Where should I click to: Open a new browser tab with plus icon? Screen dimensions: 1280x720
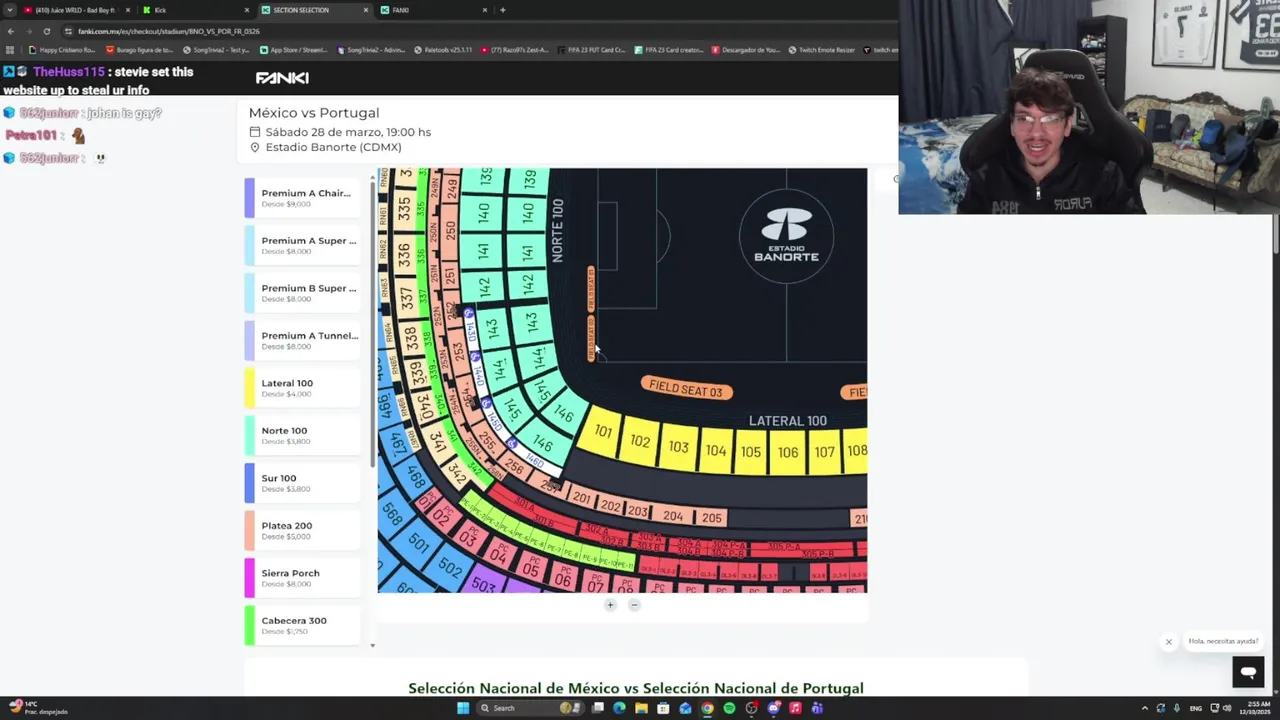502,10
